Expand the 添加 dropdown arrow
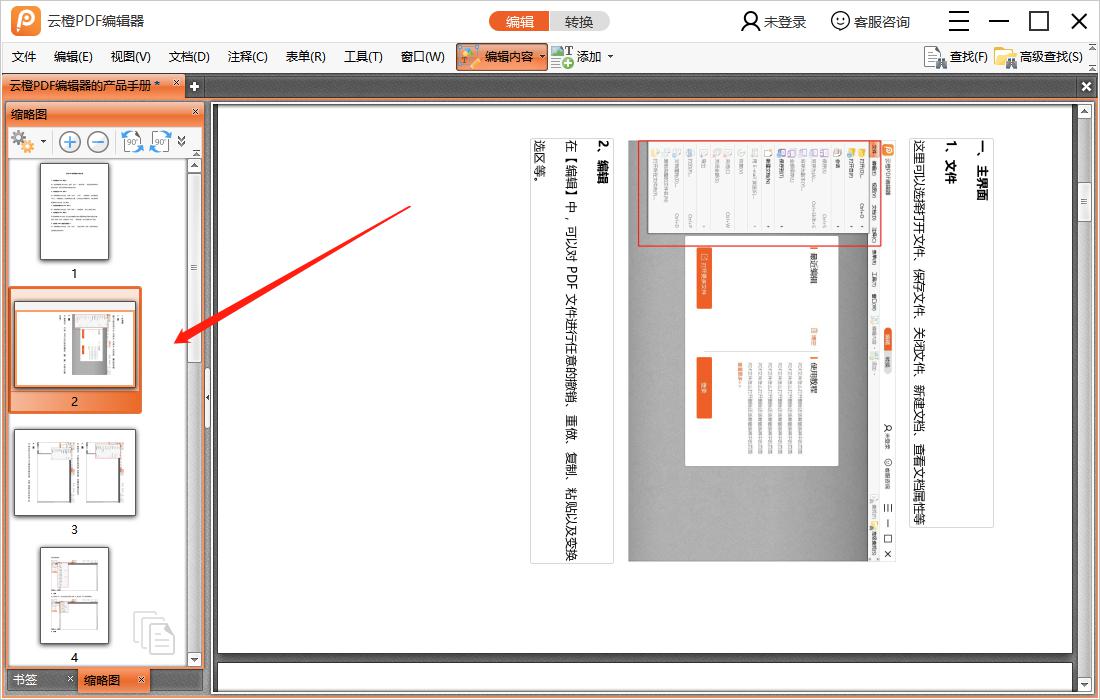The image size is (1100, 700). 610,57
